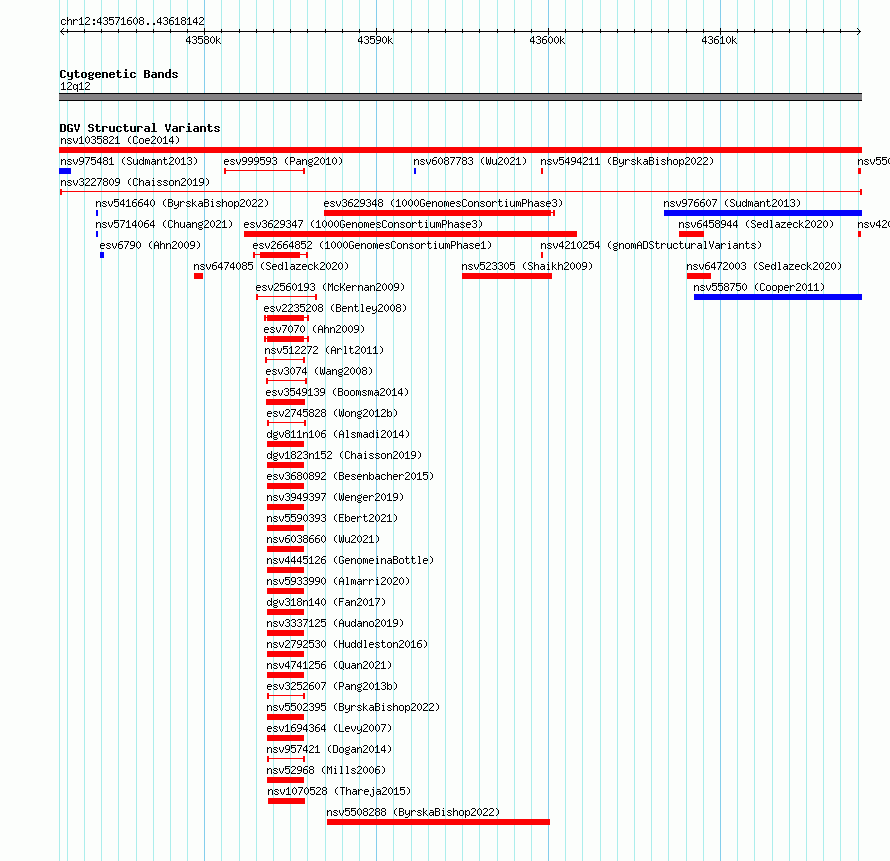Screen dimensions: 890x861
Task: Select esv3252607 (Pang2013b) label
Action: click(x=333, y=686)
